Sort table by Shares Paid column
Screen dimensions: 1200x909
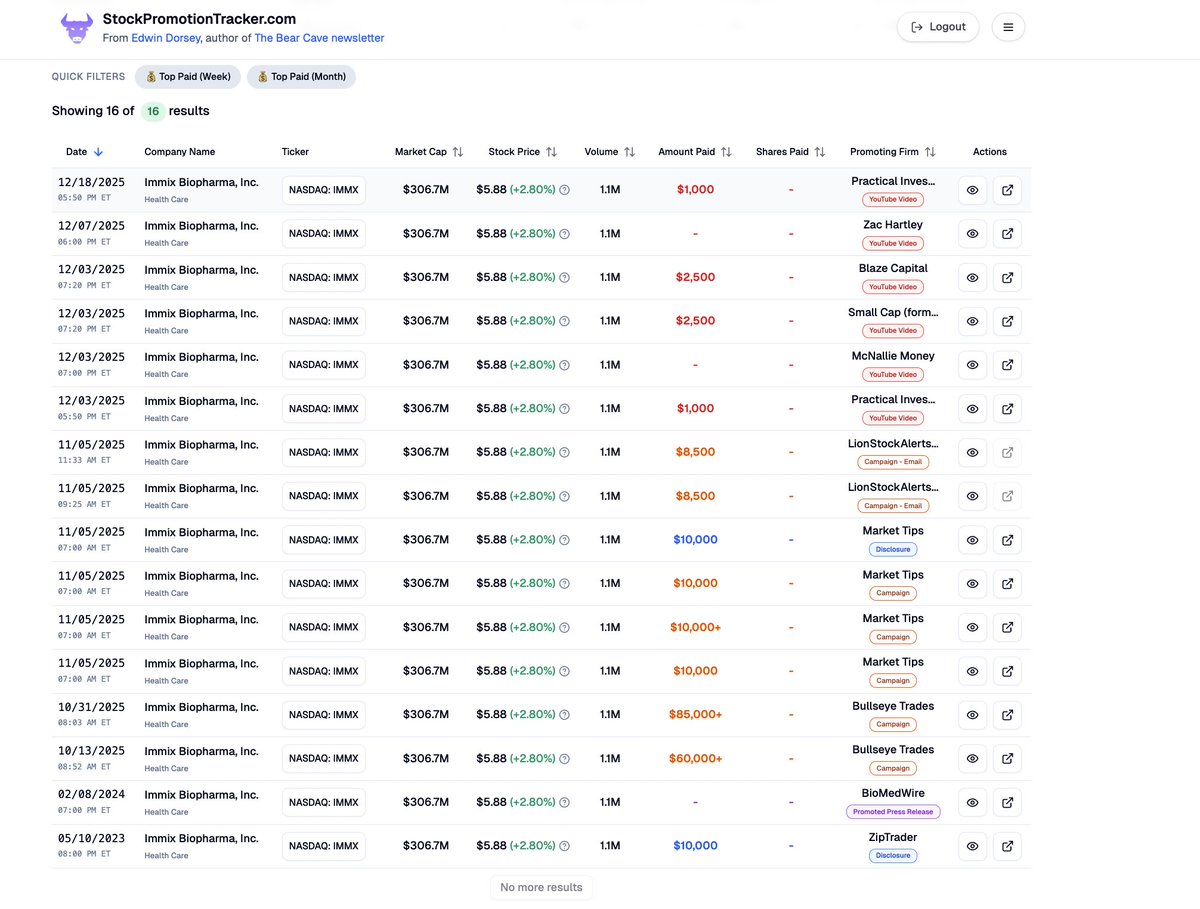(791, 152)
